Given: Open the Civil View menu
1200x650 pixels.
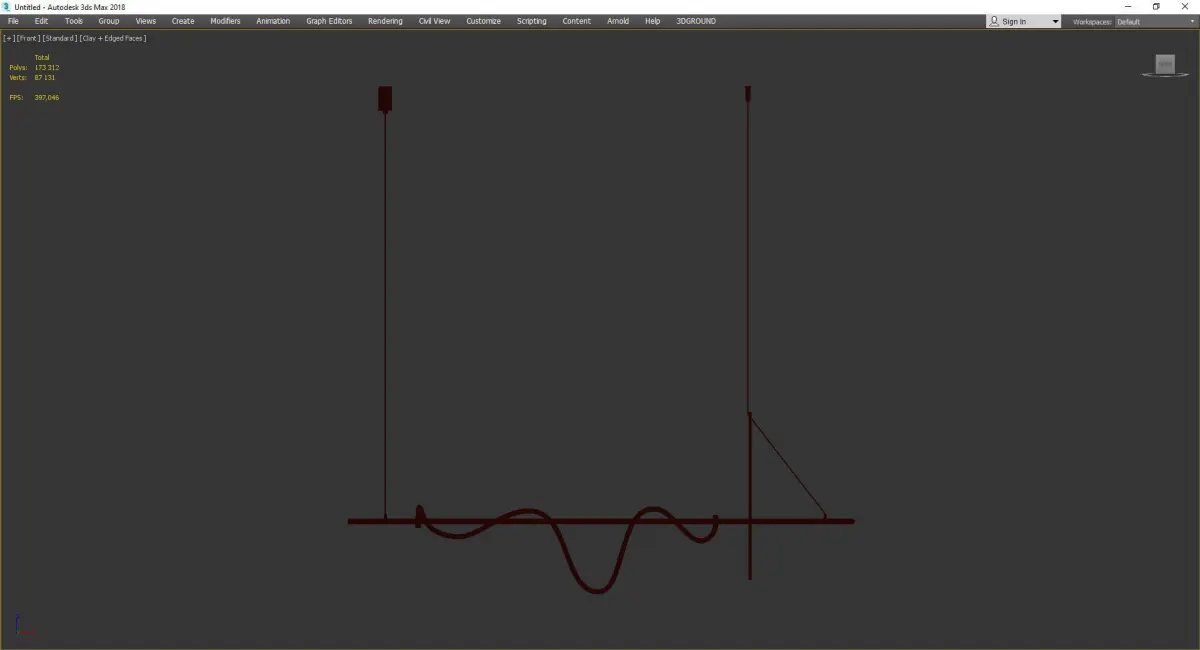Looking at the screenshot, I should [x=434, y=21].
